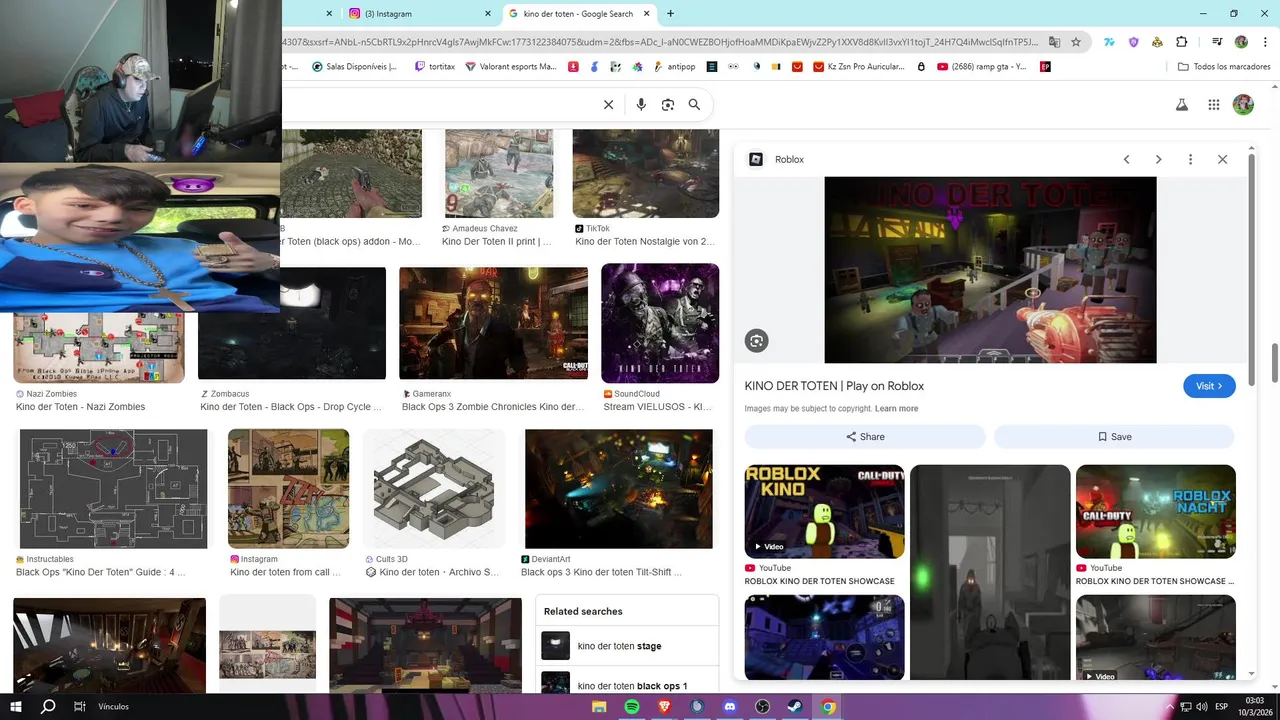Viewport: 1280px width, 720px height.
Task: Open Chrome three-dot menu
Action: tap(1264, 42)
